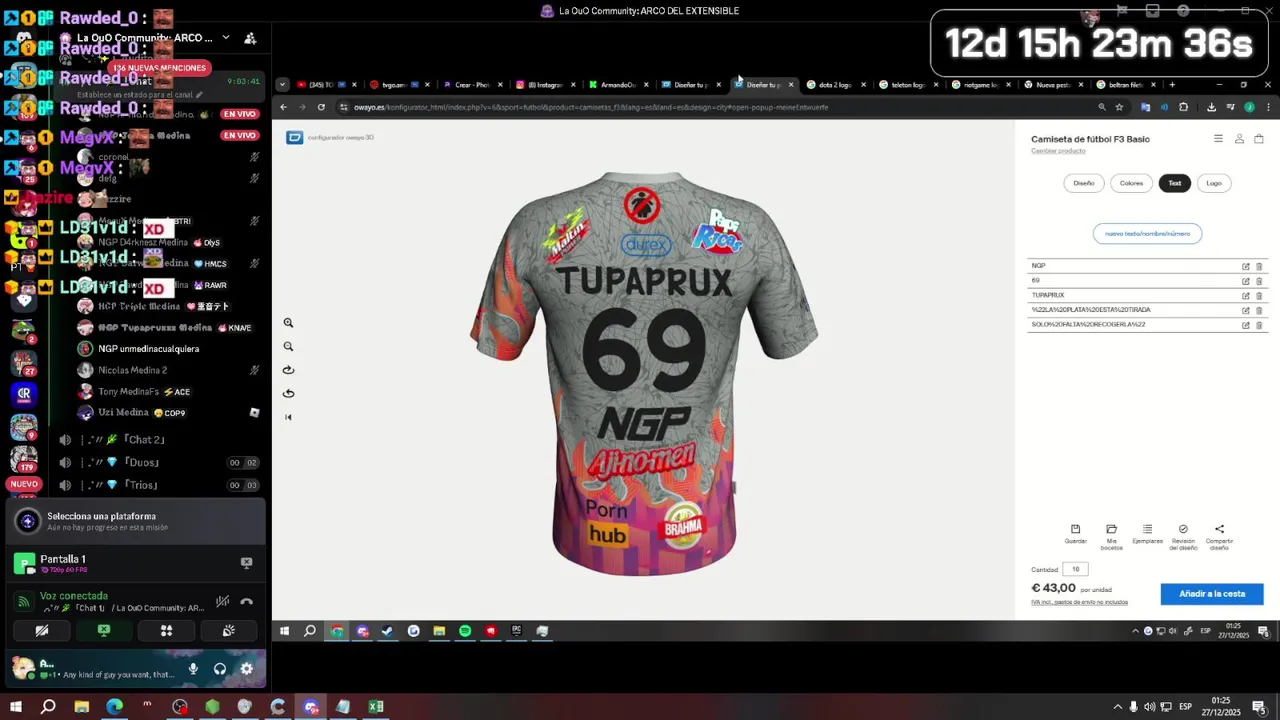This screenshot has width=1280, height=720.
Task: Open the Windows Start menu
Action: click(15, 707)
